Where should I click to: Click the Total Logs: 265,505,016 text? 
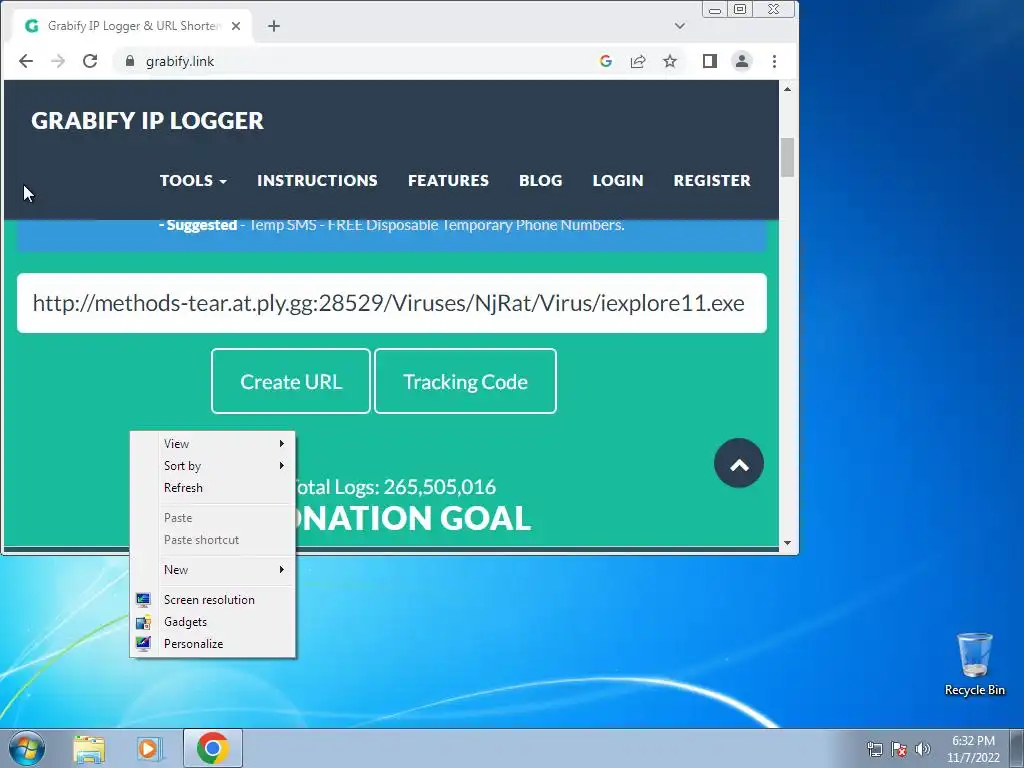point(394,487)
